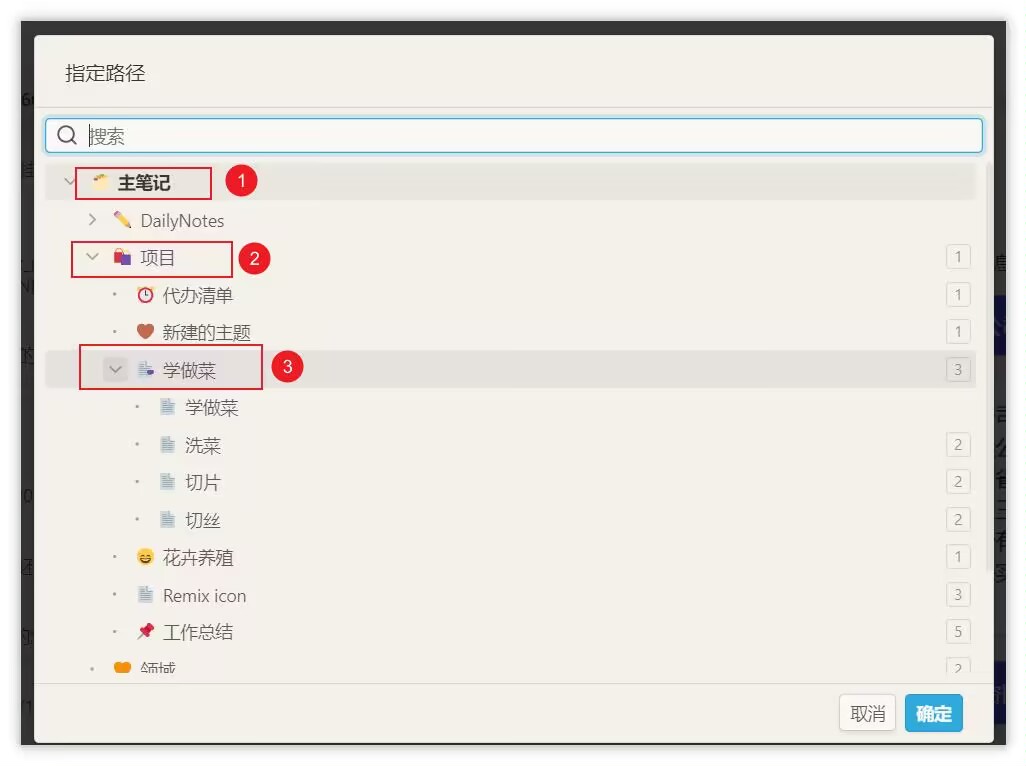Screen dimensions: 1026x766
Task: Click the Remix icon document icon
Action: coord(145,595)
